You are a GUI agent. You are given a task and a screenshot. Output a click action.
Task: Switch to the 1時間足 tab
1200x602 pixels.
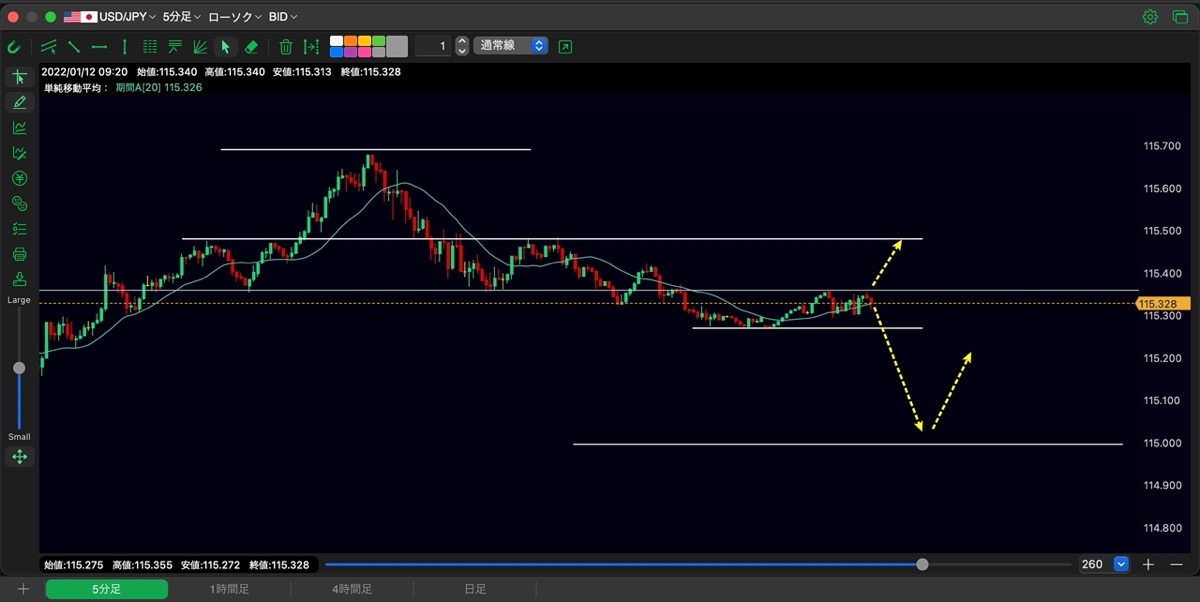(x=229, y=590)
